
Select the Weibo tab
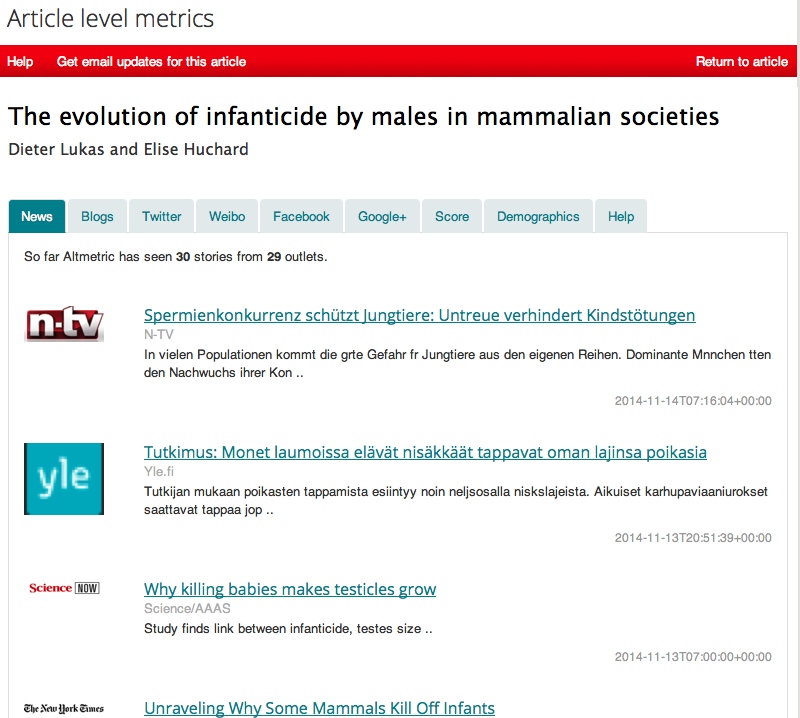(227, 216)
